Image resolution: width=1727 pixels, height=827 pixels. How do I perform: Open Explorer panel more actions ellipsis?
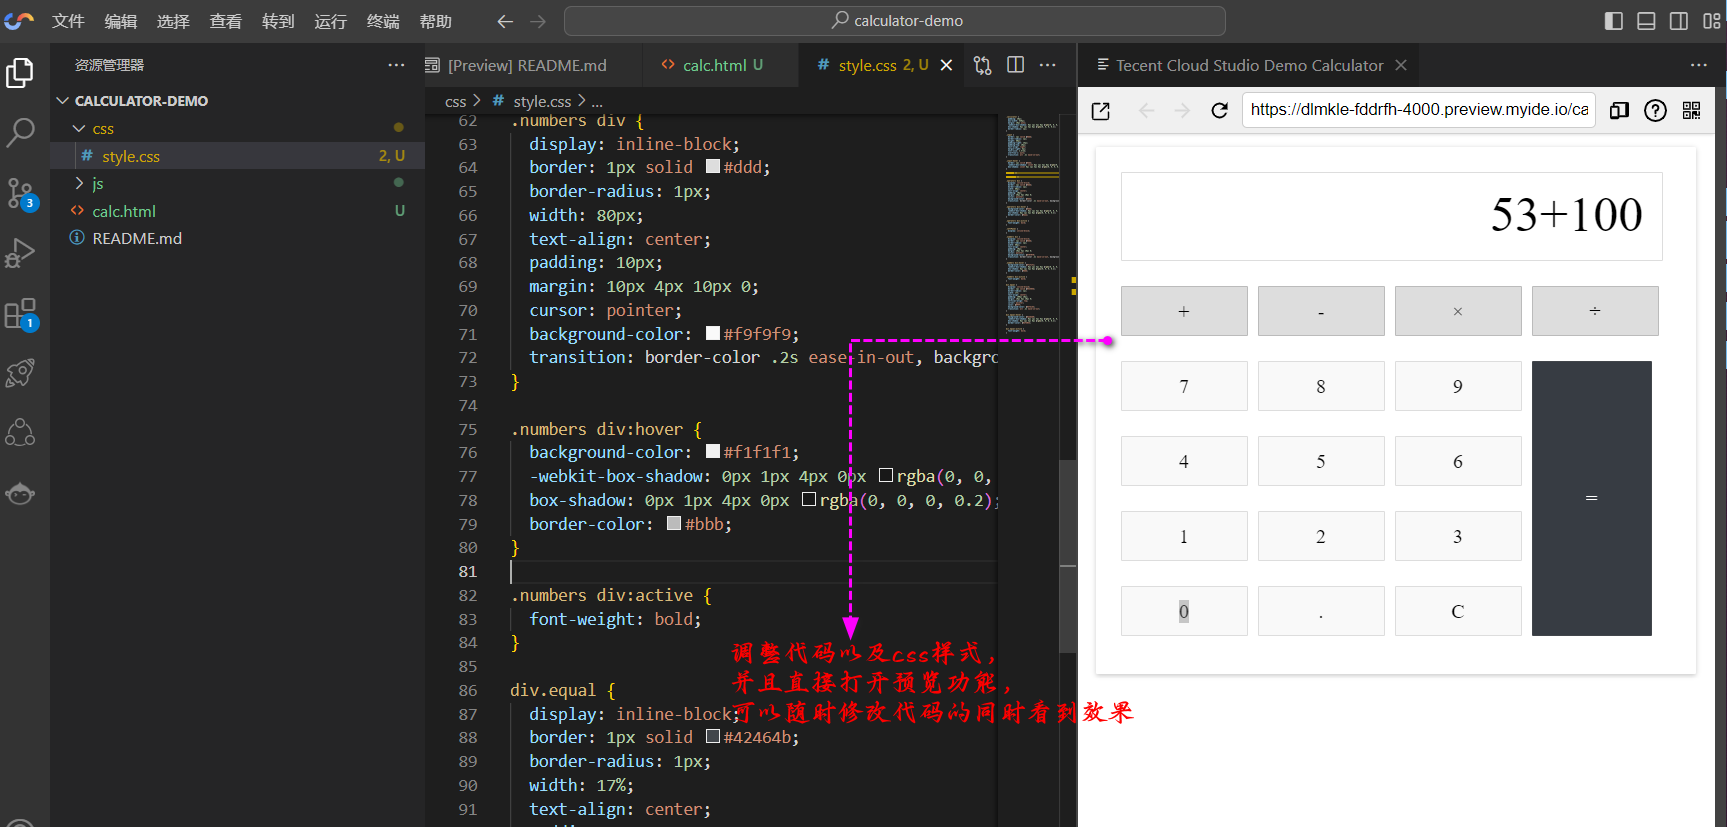pos(397,65)
